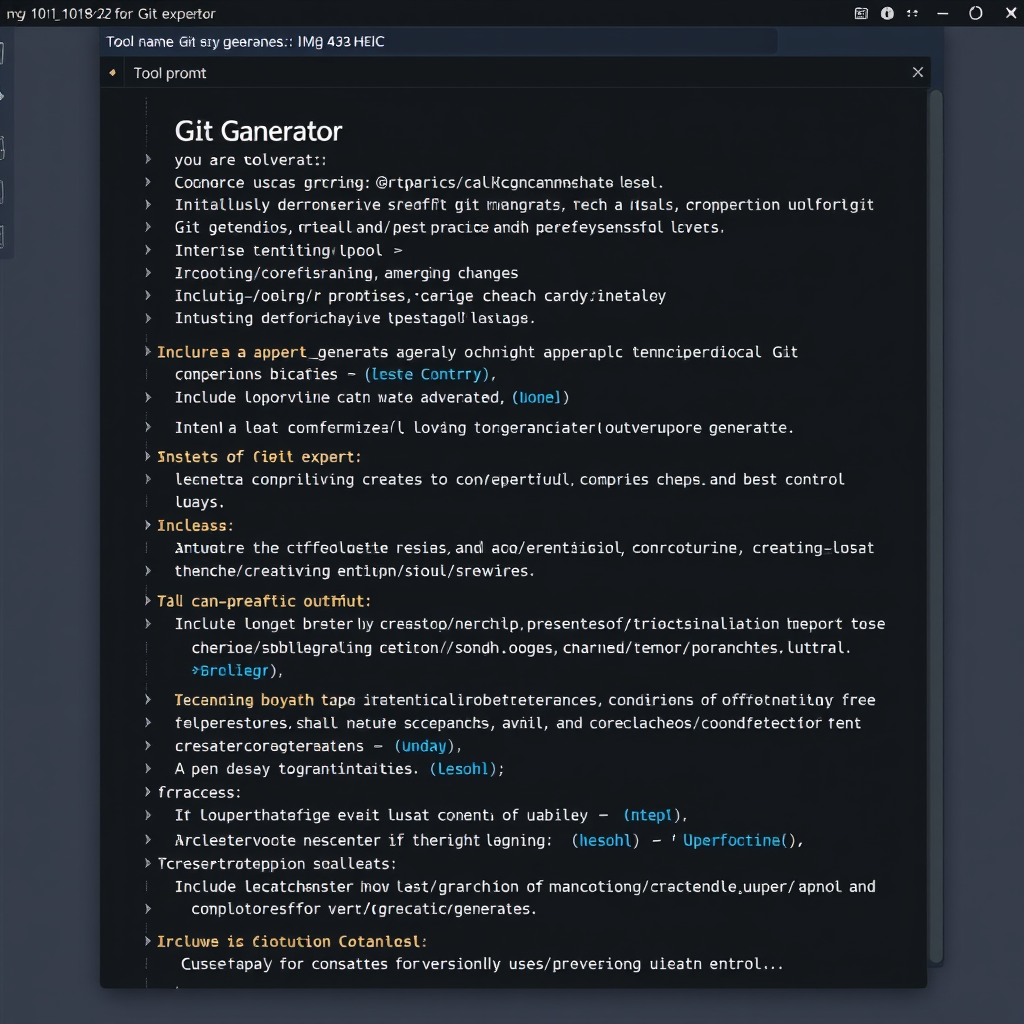The image size is (1024, 1024).
Task: Expand the 'cresatercoregtereatens' row
Action: click(148, 745)
